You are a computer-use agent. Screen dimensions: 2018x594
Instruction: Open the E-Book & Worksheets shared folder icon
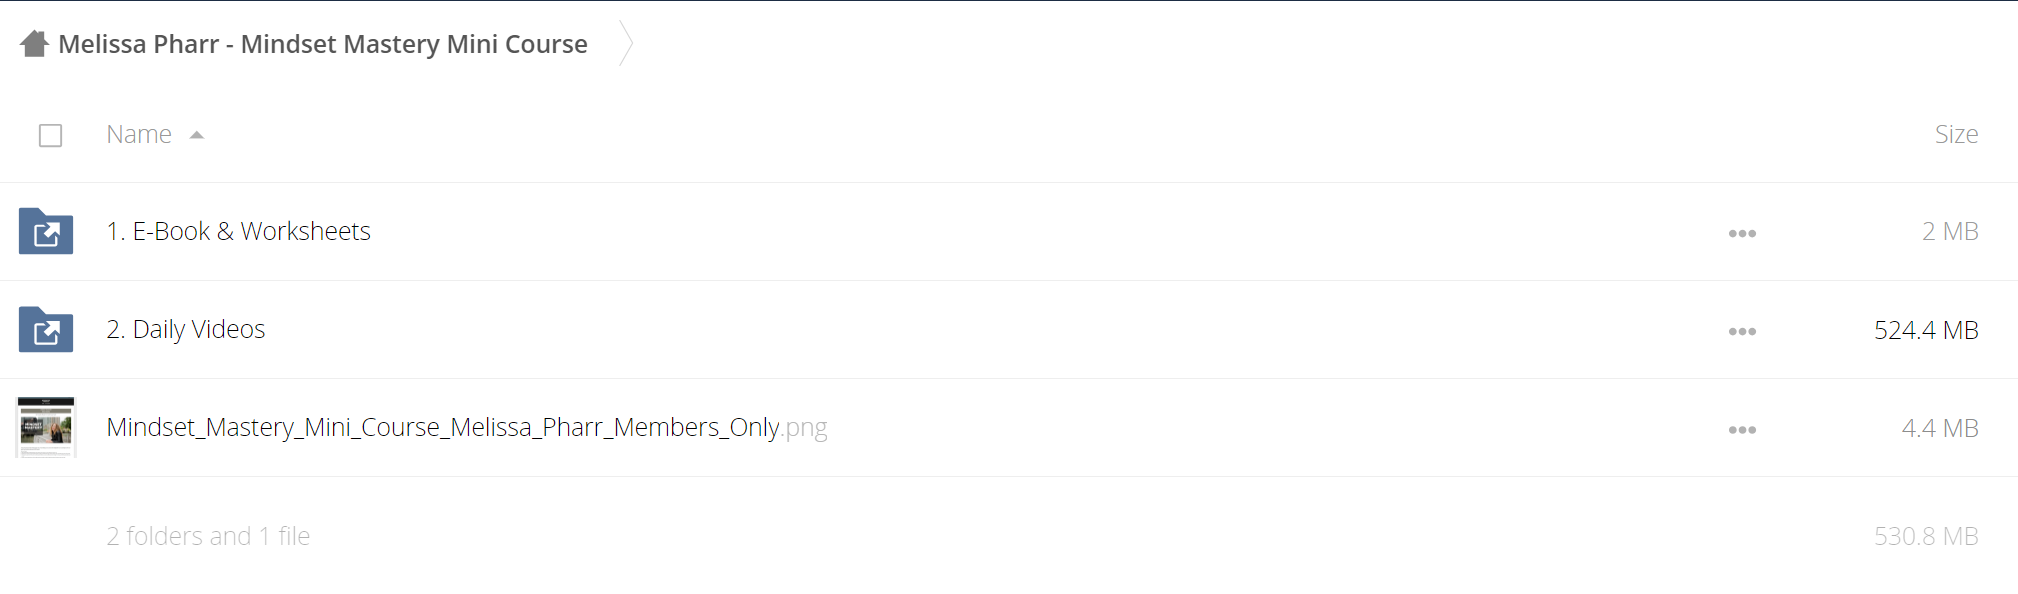pyautogui.click(x=46, y=231)
